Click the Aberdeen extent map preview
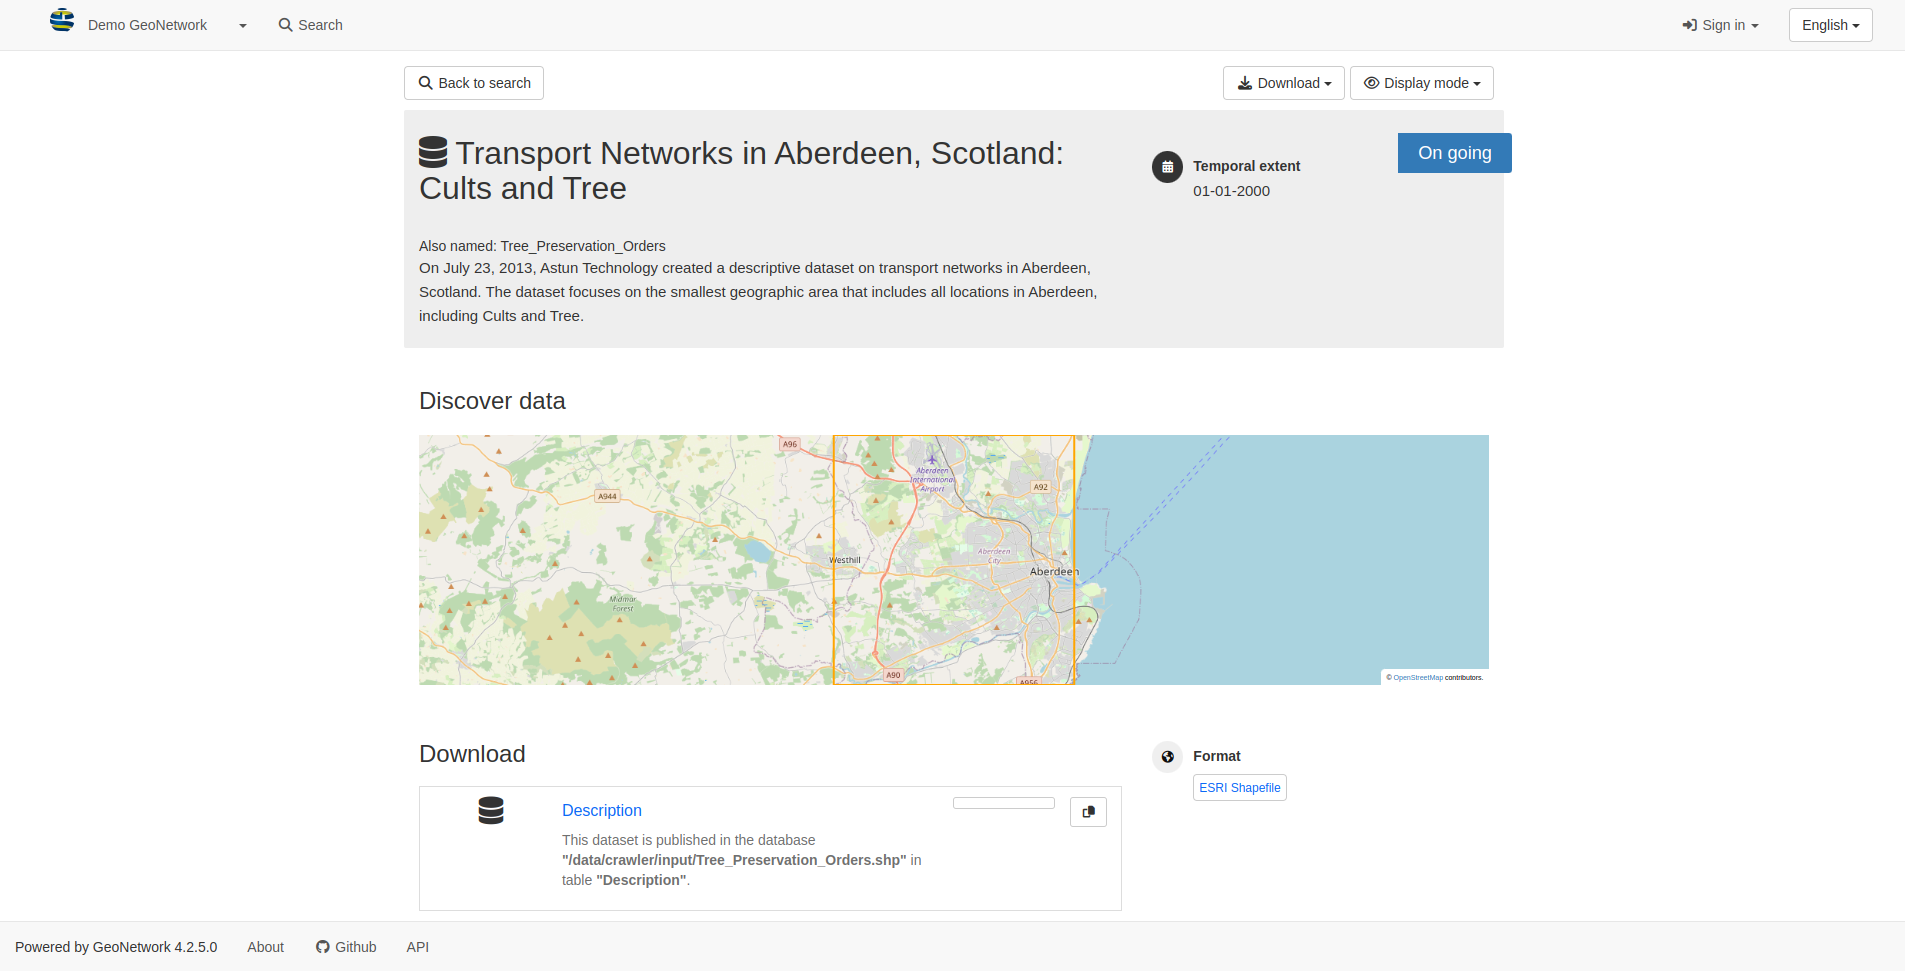This screenshot has width=1905, height=971. 953,560
